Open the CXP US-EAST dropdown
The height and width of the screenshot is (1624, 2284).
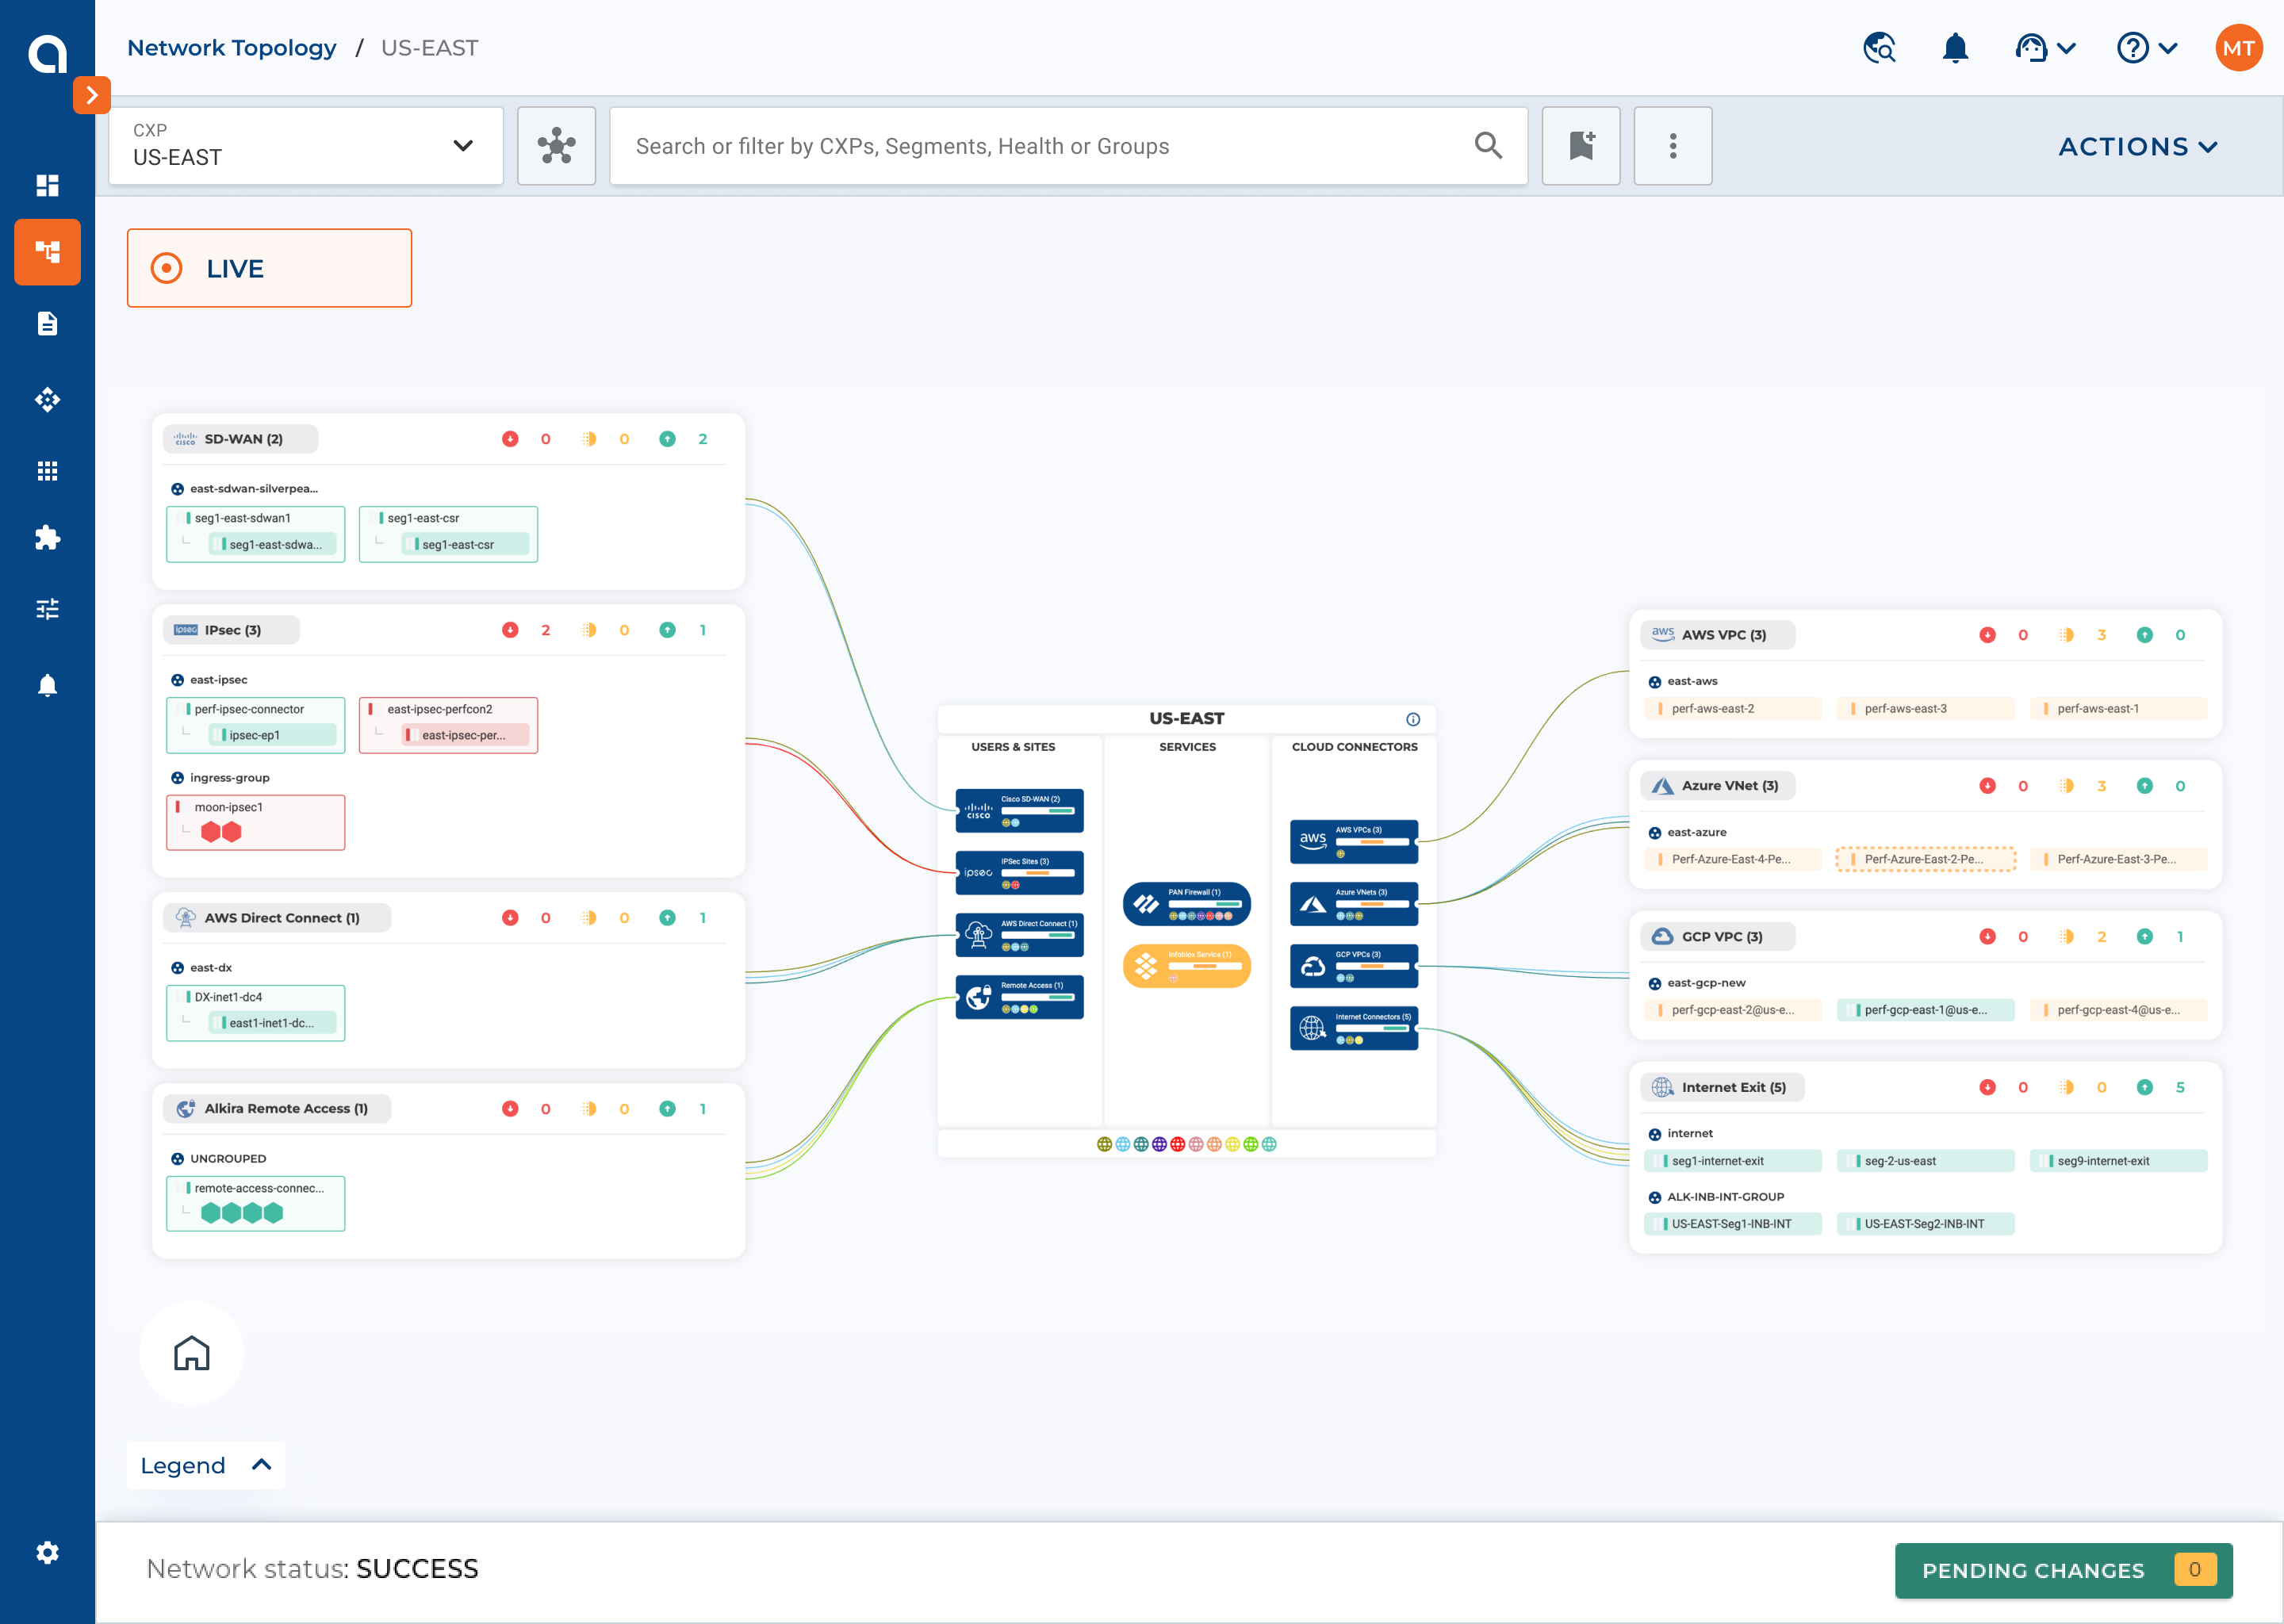coord(305,146)
